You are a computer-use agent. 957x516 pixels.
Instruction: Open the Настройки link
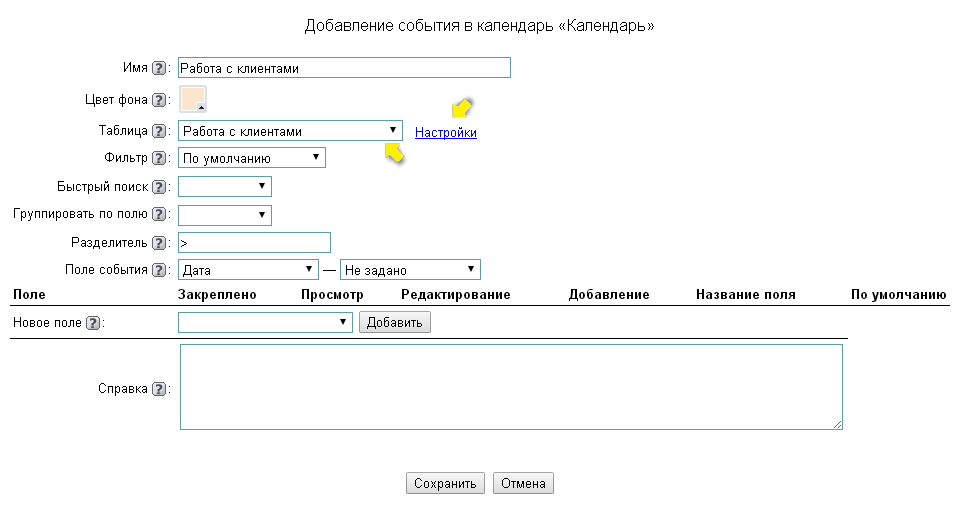click(x=446, y=132)
